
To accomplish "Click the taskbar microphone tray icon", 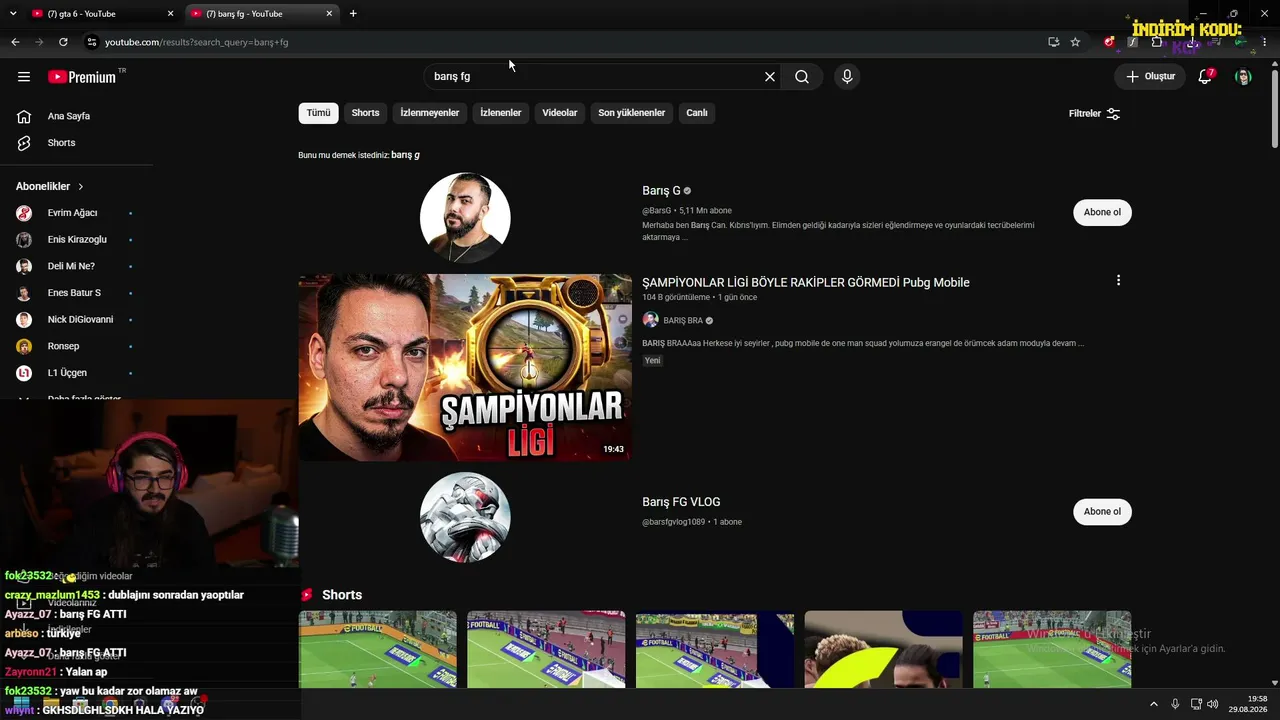I will click(x=1175, y=704).
